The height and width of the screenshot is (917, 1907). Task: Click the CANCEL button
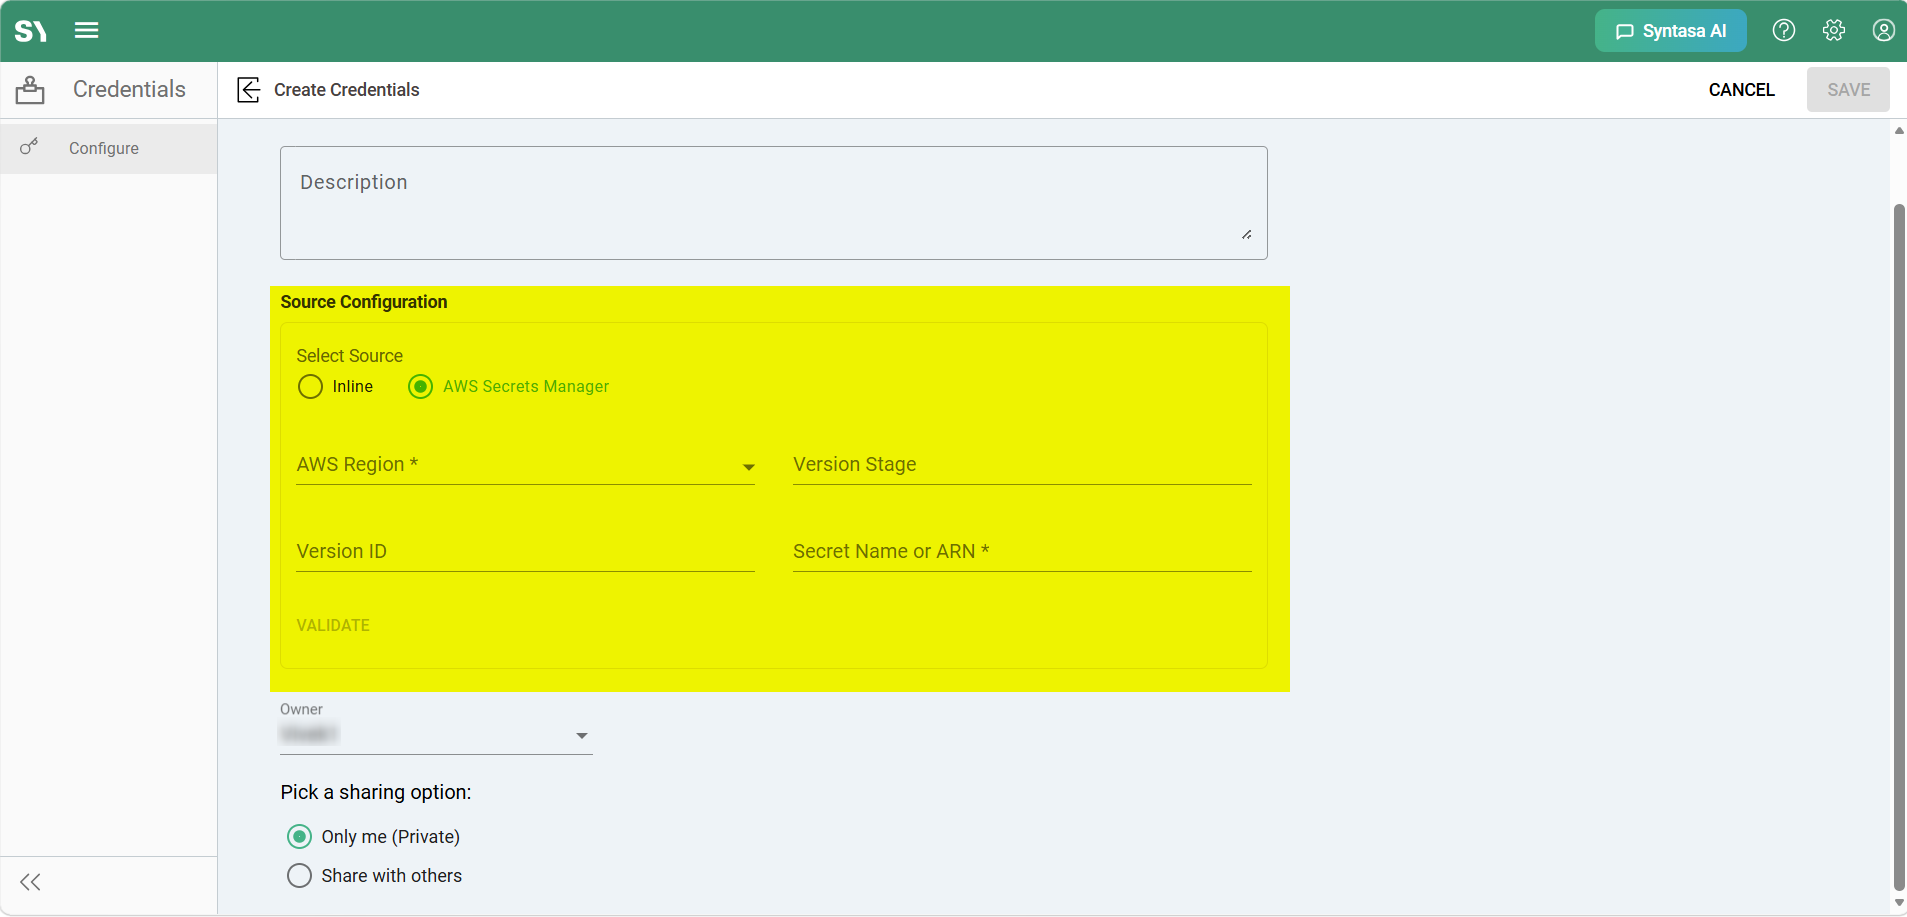coord(1741,90)
